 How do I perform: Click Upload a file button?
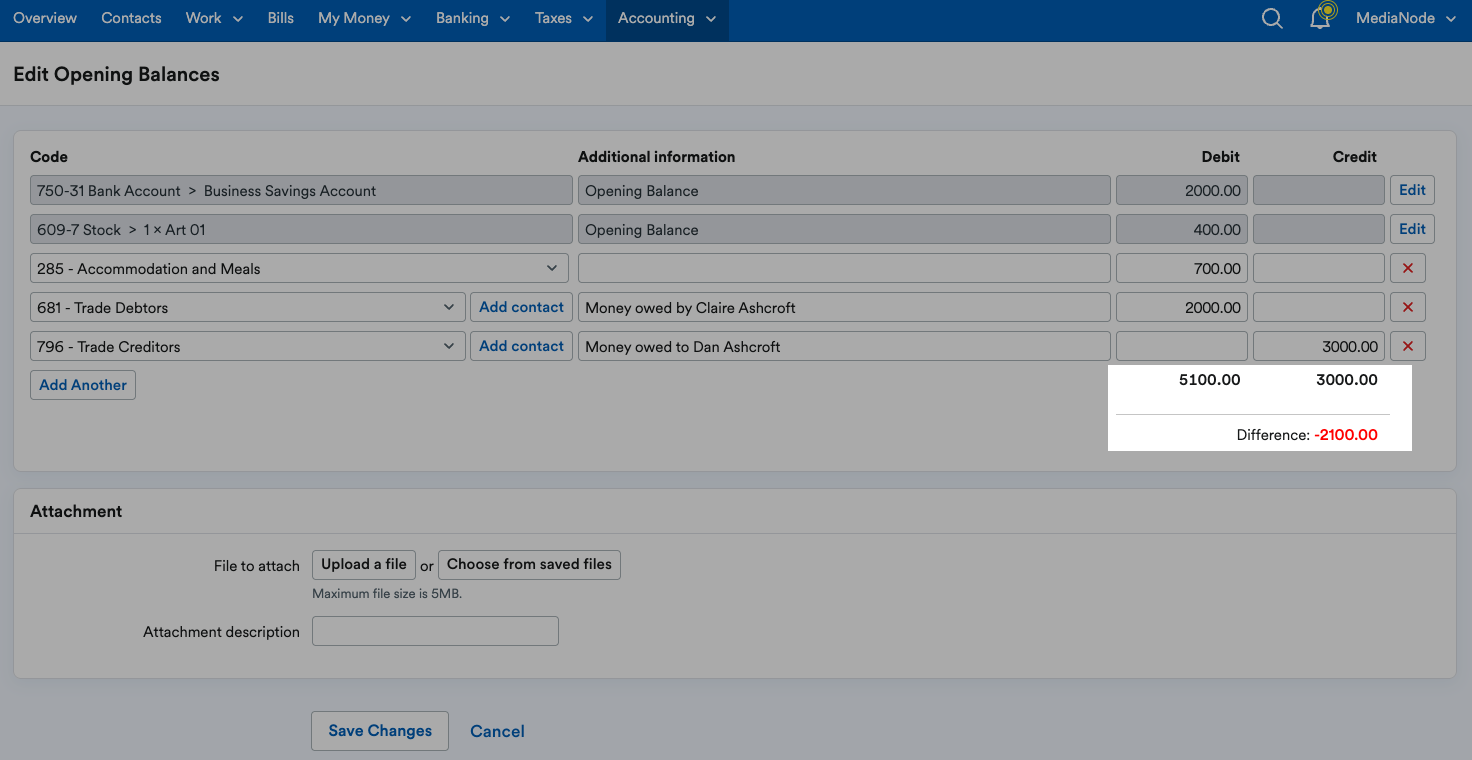[x=364, y=564]
